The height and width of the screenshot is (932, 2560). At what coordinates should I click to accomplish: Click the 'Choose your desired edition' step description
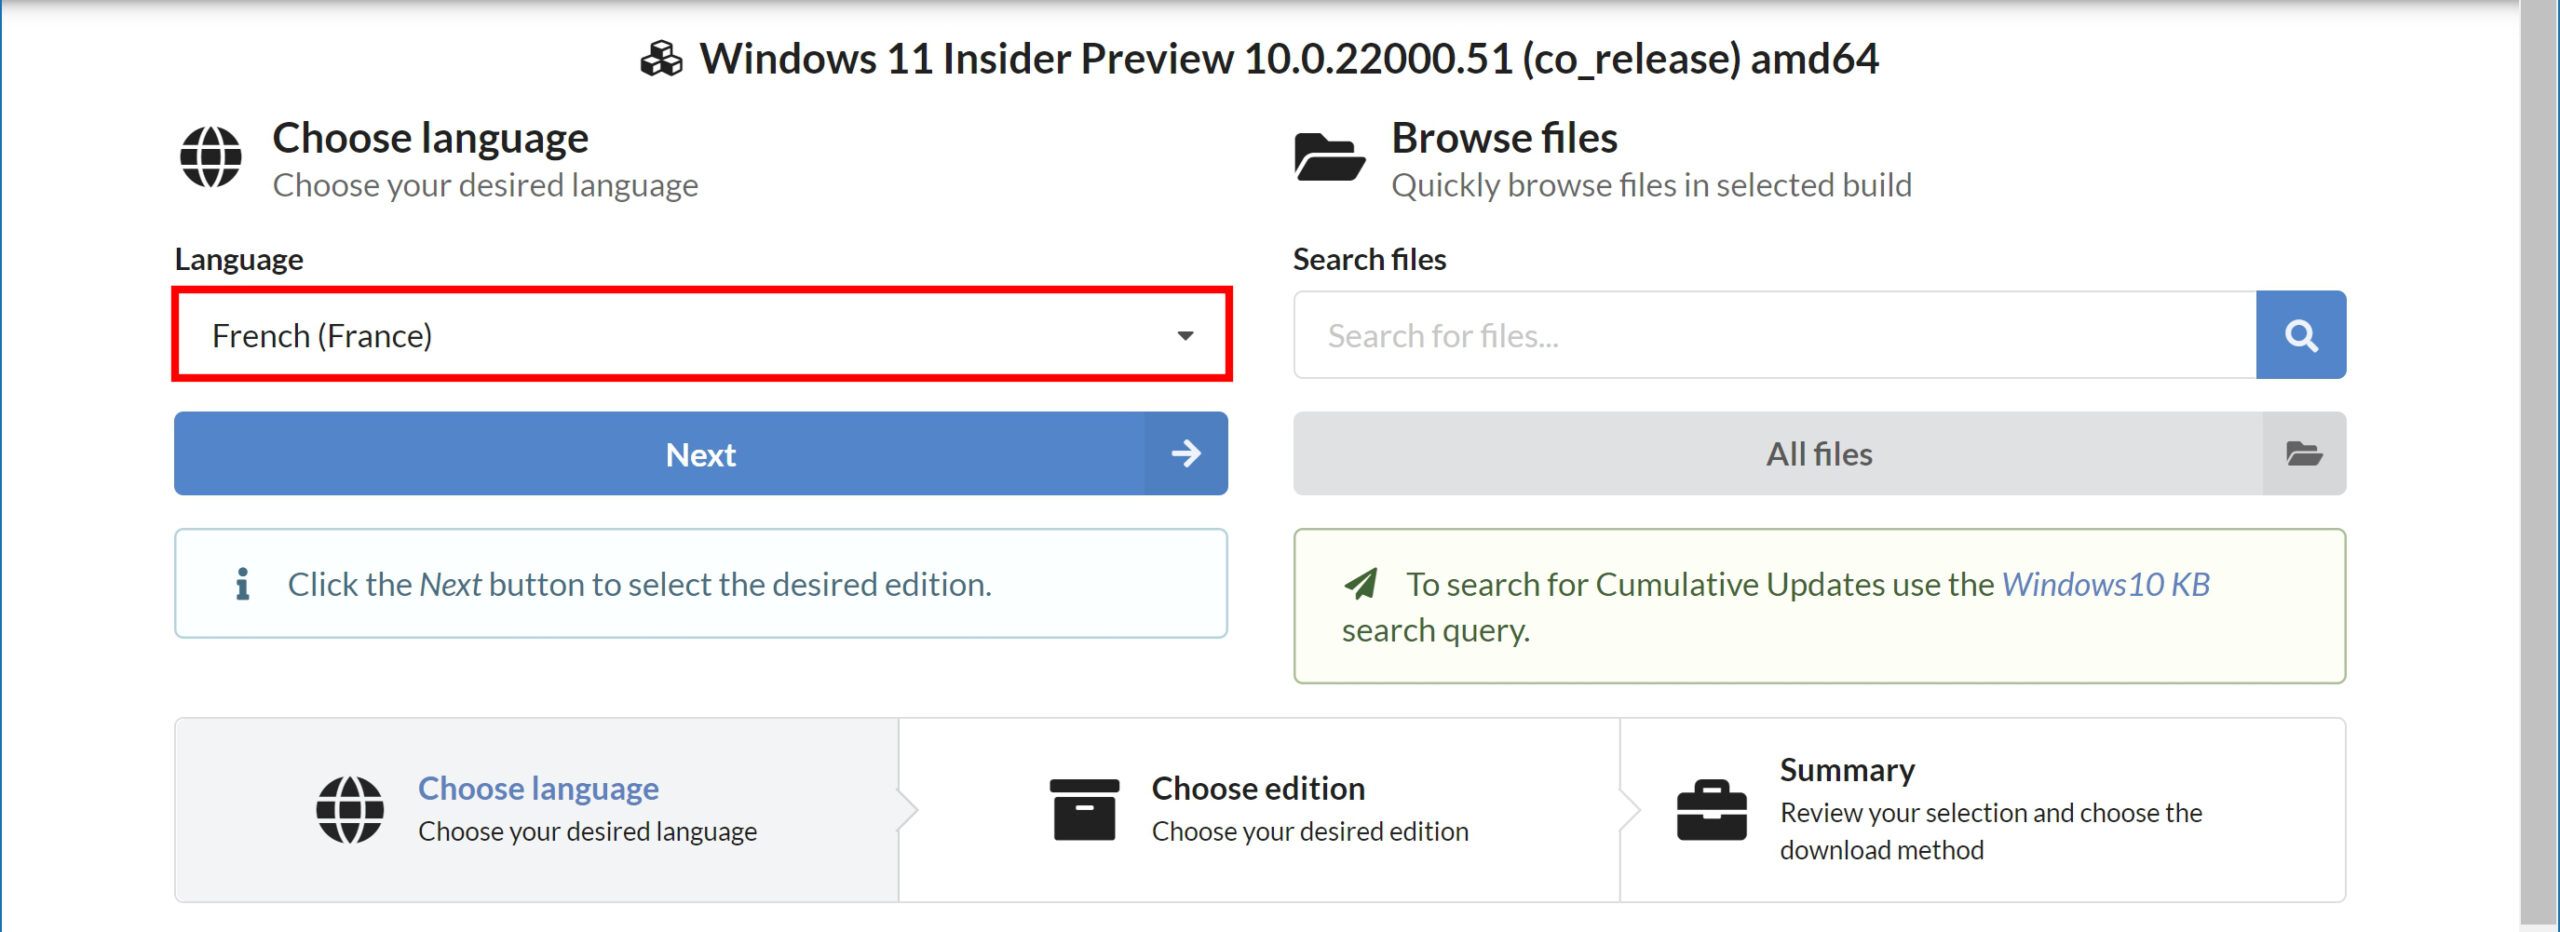(x=1310, y=831)
